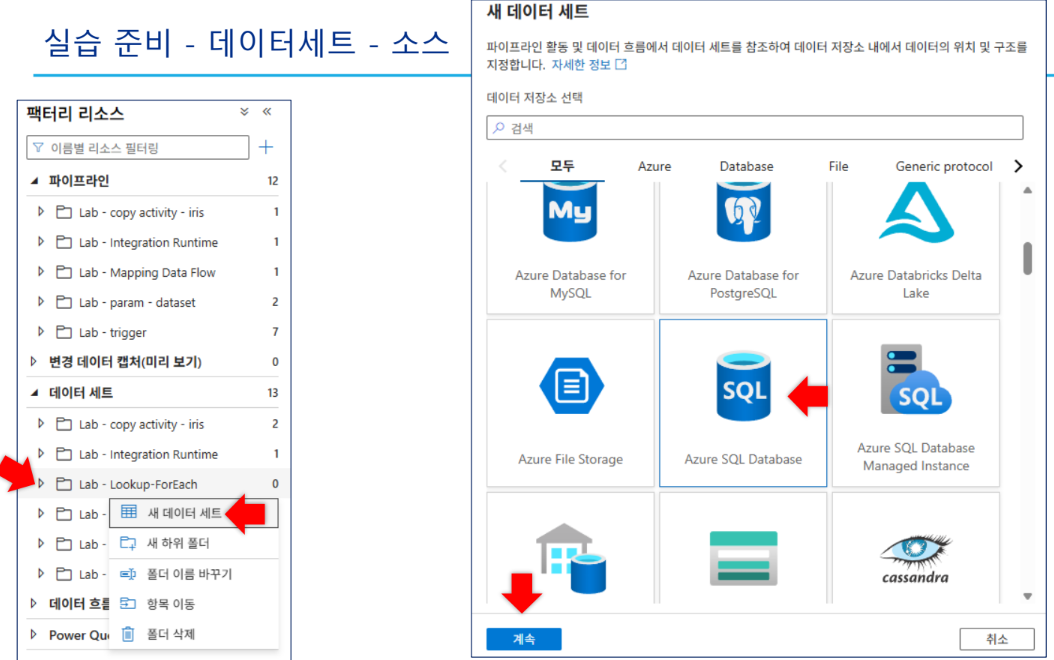1054x660 pixels.
Task: Select Azure SQL Database Managed Instance icon
Action: pyautogui.click(x=916, y=380)
